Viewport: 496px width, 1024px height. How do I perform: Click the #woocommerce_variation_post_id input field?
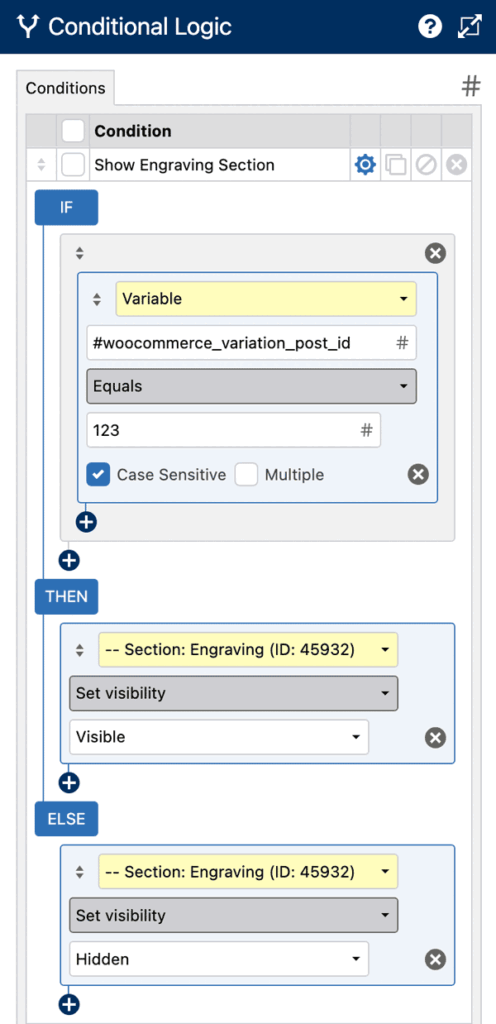tap(251, 343)
